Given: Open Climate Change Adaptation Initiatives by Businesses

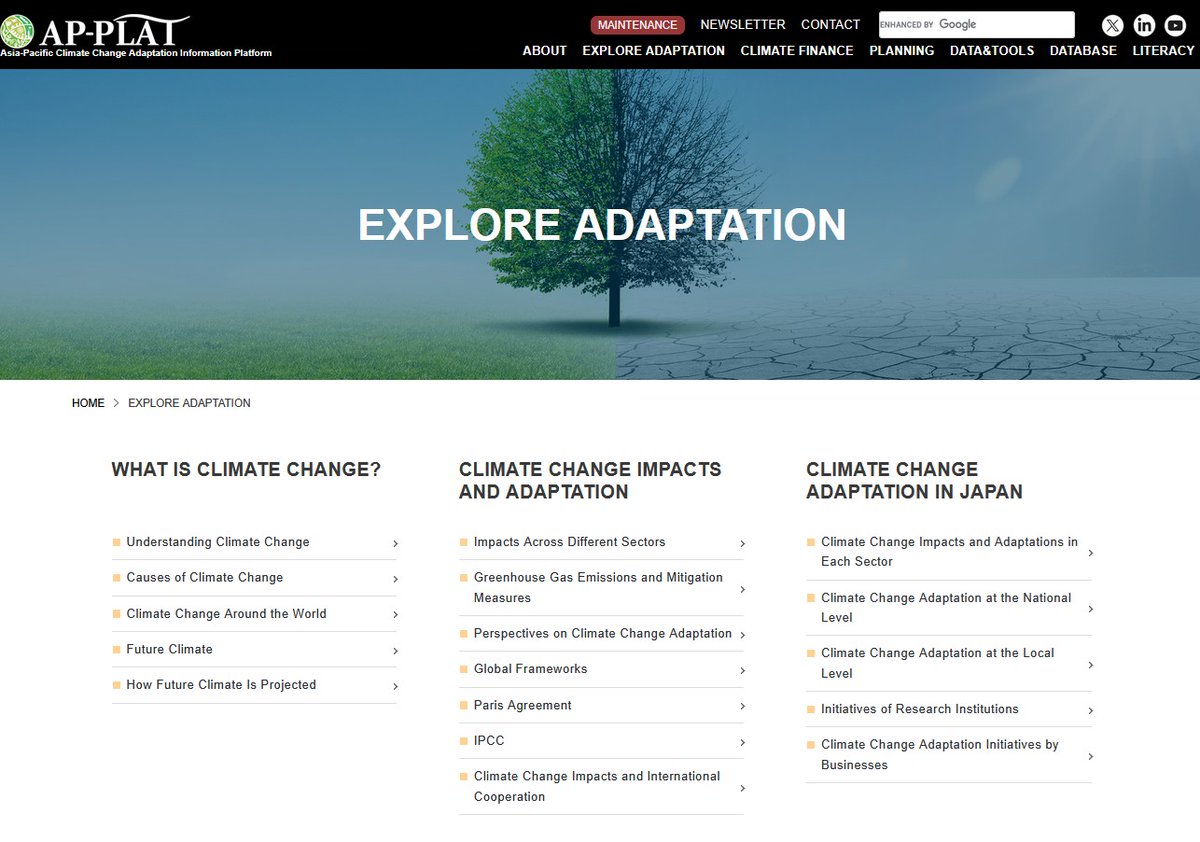Looking at the screenshot, I should click(x=940, y=755).
